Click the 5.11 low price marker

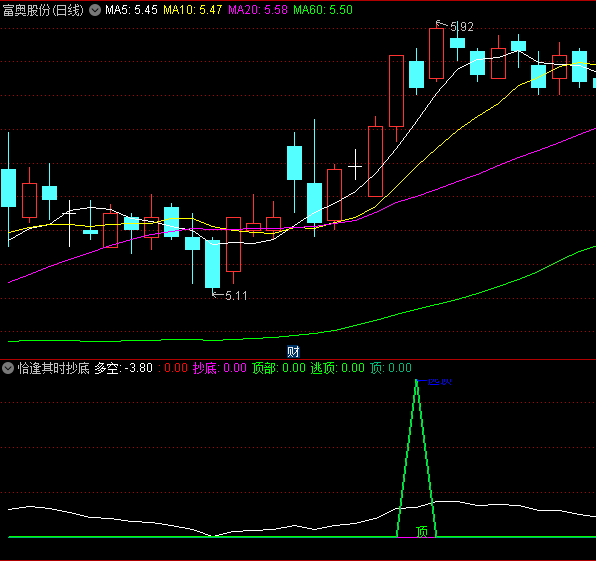click(236, 295)
